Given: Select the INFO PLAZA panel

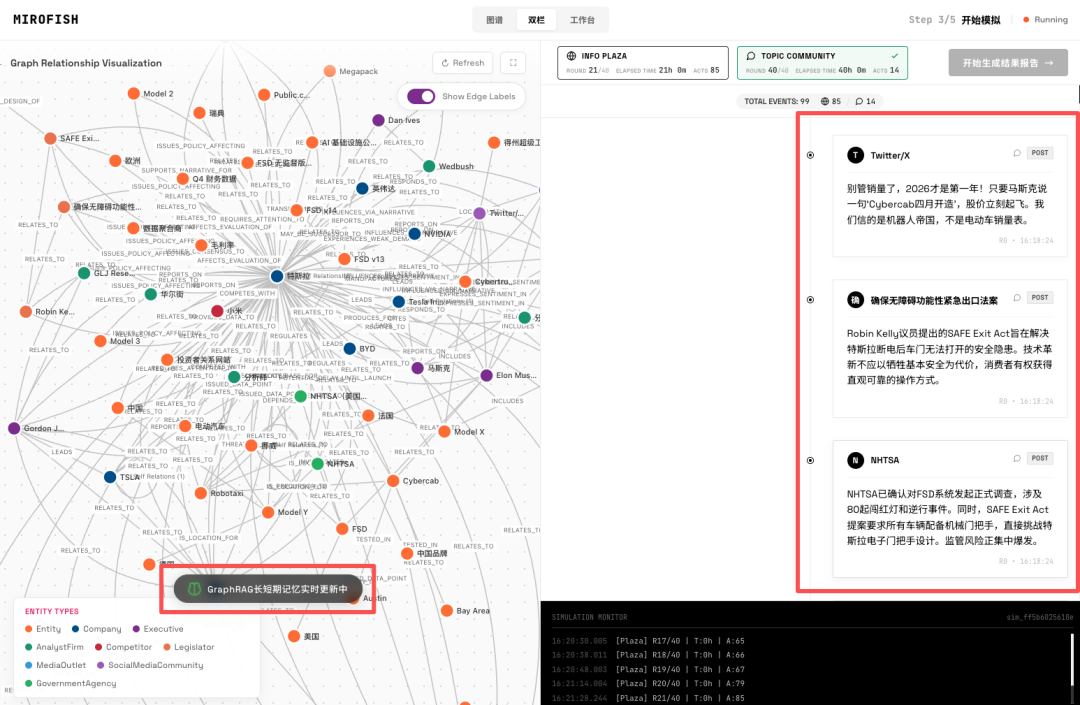Looking at the screenshot, I should point(643,63).
